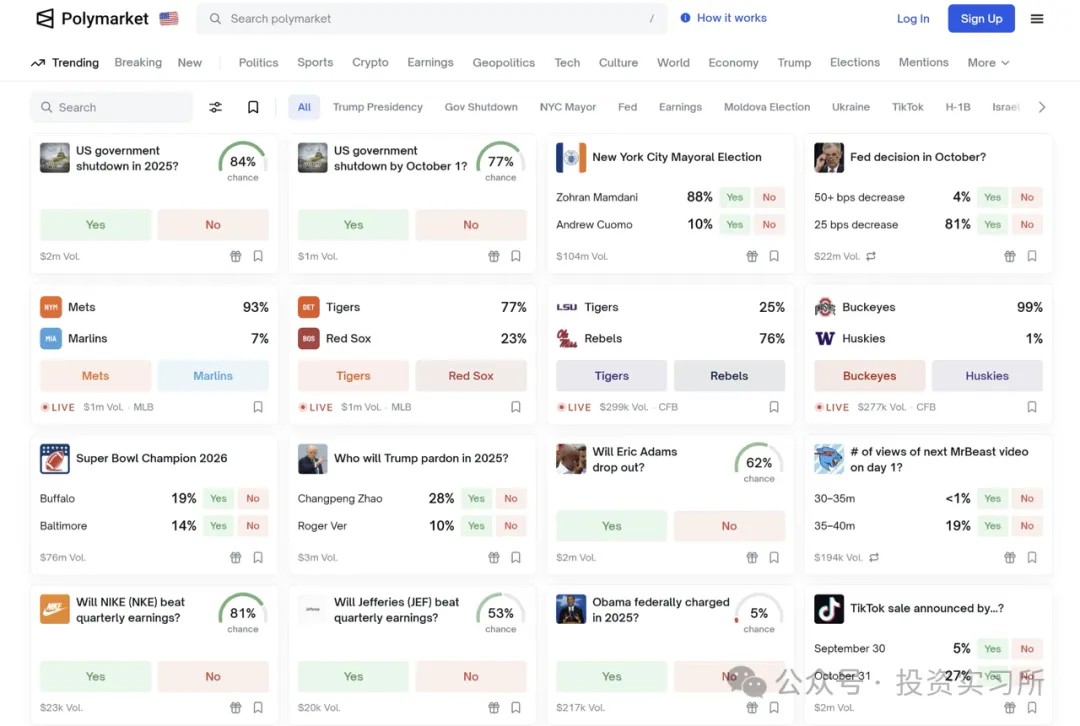The image size is (1080, 726).
Task: Expand the More categories dropdown
Action: pos(988,62)
